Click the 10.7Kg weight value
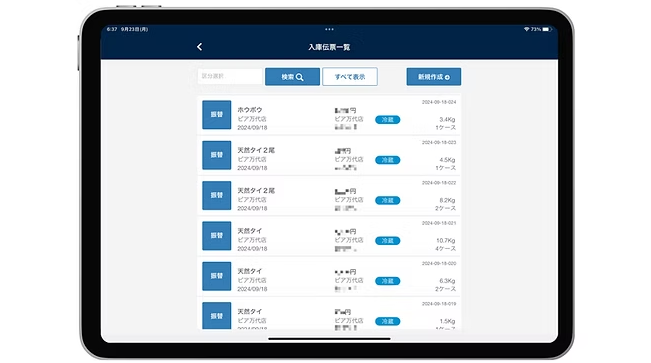Viewport: 651px width, 363px height. 445,240
